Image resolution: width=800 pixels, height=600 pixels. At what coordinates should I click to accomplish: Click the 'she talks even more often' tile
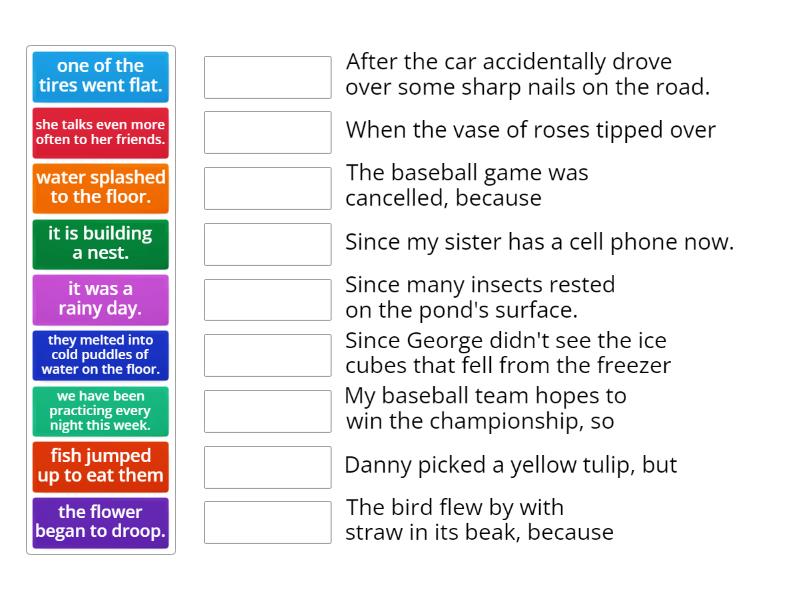click(x=100, y=132)
